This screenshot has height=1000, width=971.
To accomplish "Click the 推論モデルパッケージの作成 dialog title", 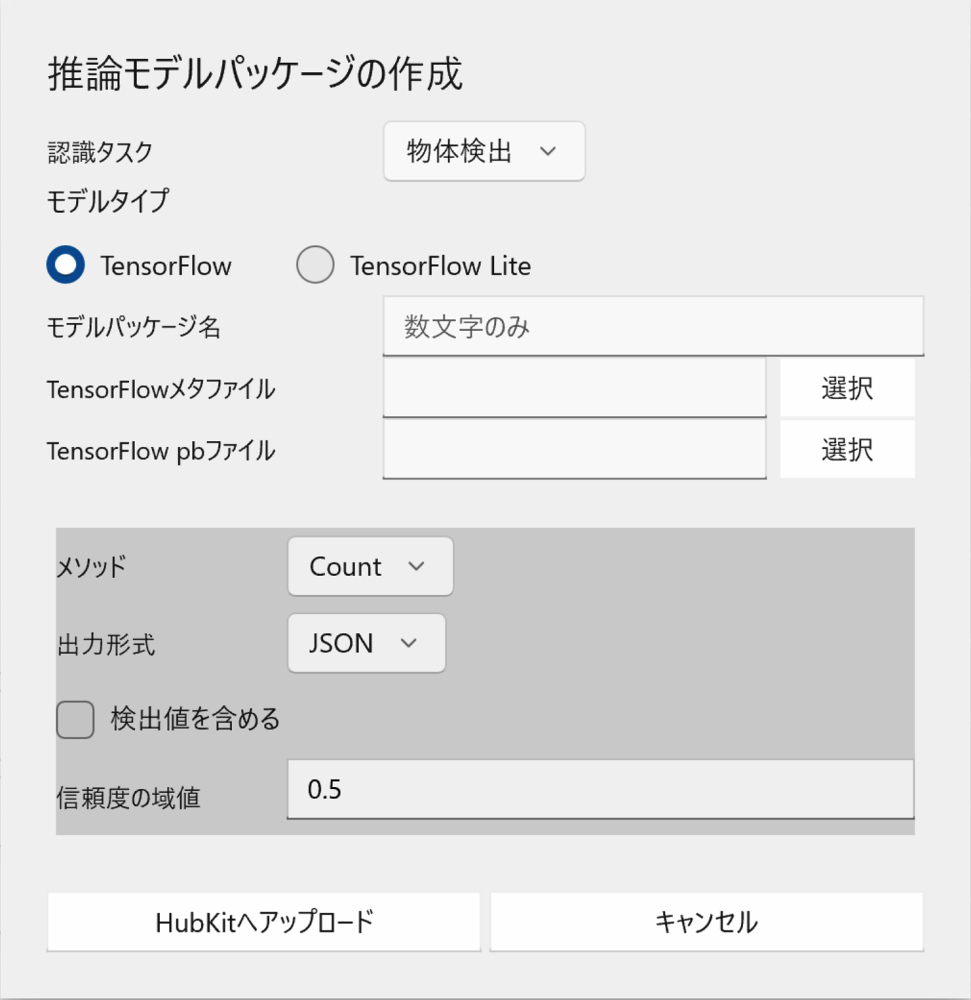I will pos(255,75).
